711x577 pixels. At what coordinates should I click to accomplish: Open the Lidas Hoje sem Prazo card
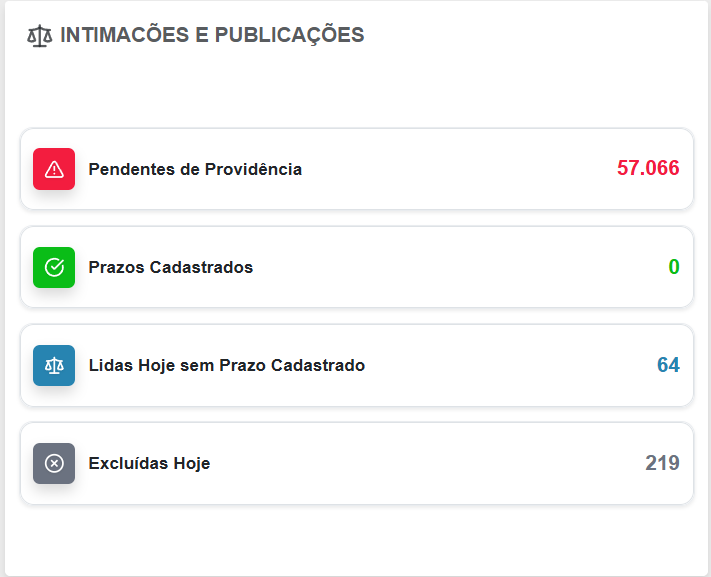(357, 365)
